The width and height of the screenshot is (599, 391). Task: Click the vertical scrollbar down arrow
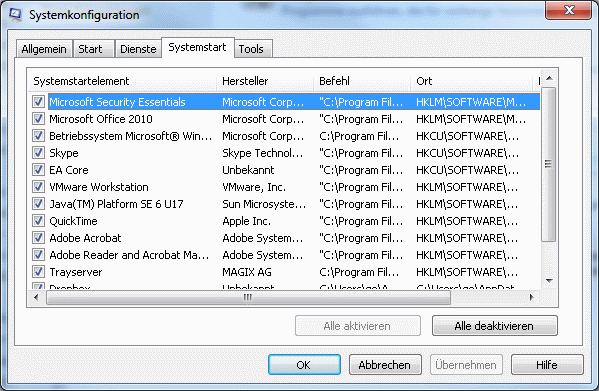click(x=549, y=281)
